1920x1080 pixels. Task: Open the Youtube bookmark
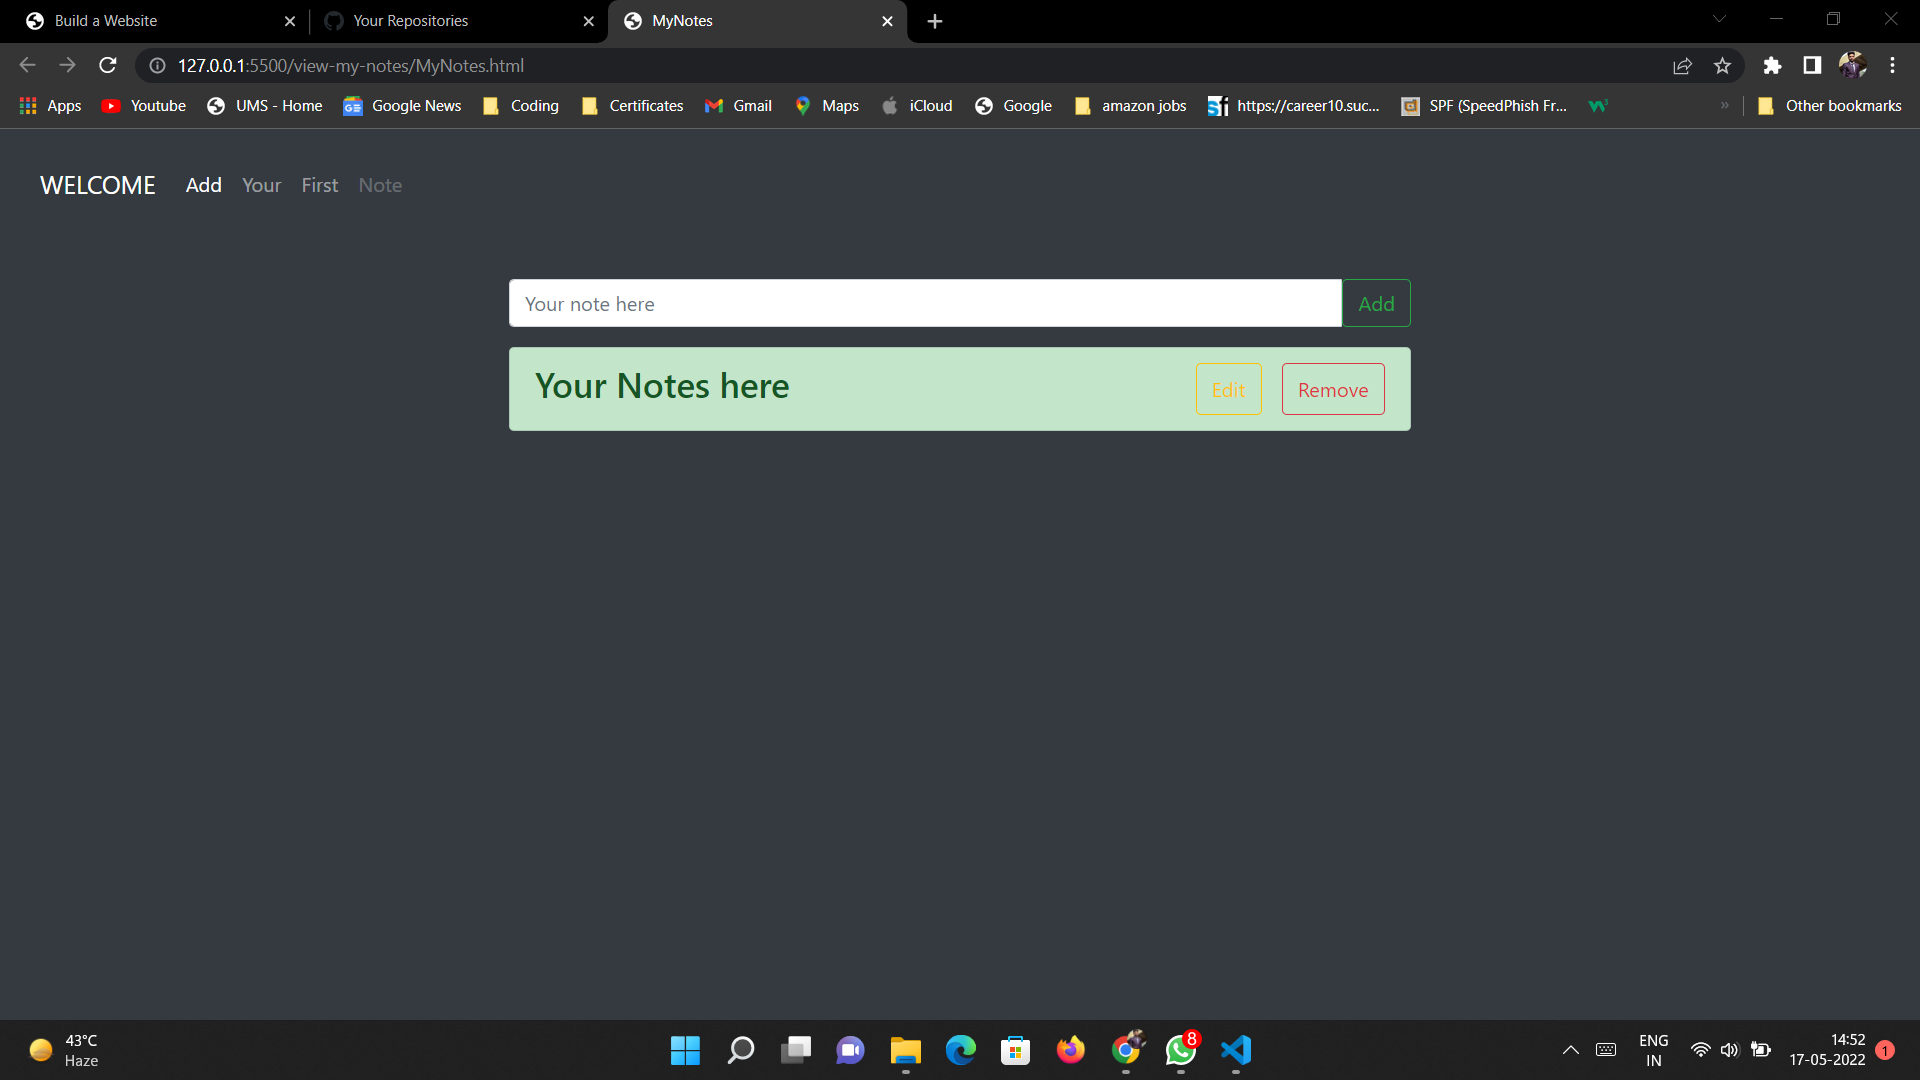click(x=144, y=105)
